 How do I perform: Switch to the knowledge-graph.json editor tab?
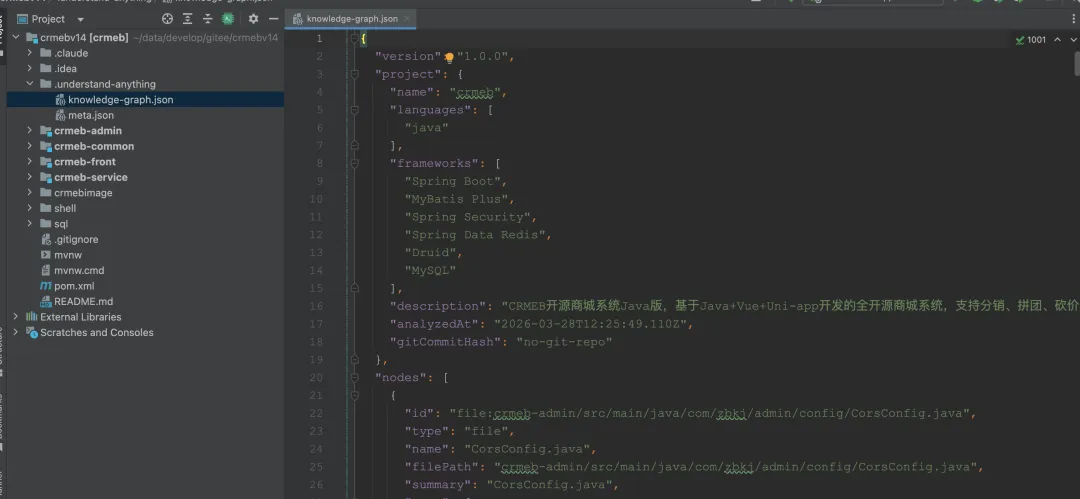tap(351, 19)
